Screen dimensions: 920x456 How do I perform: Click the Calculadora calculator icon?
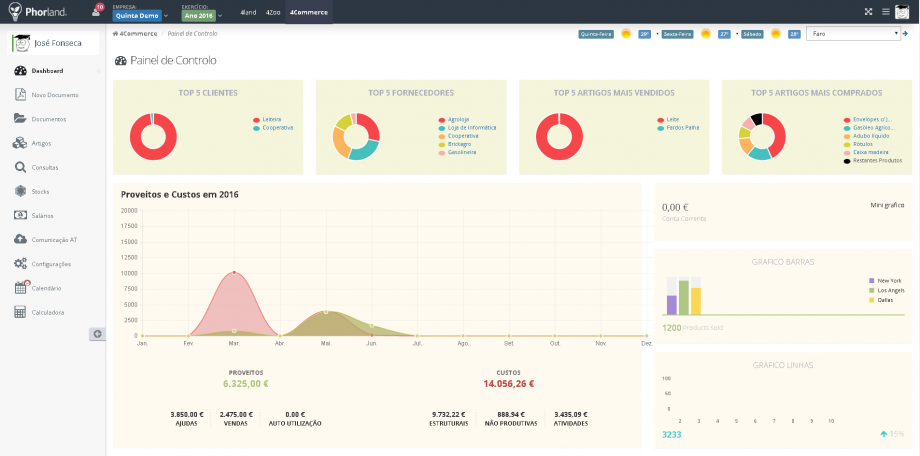(21, 312)
